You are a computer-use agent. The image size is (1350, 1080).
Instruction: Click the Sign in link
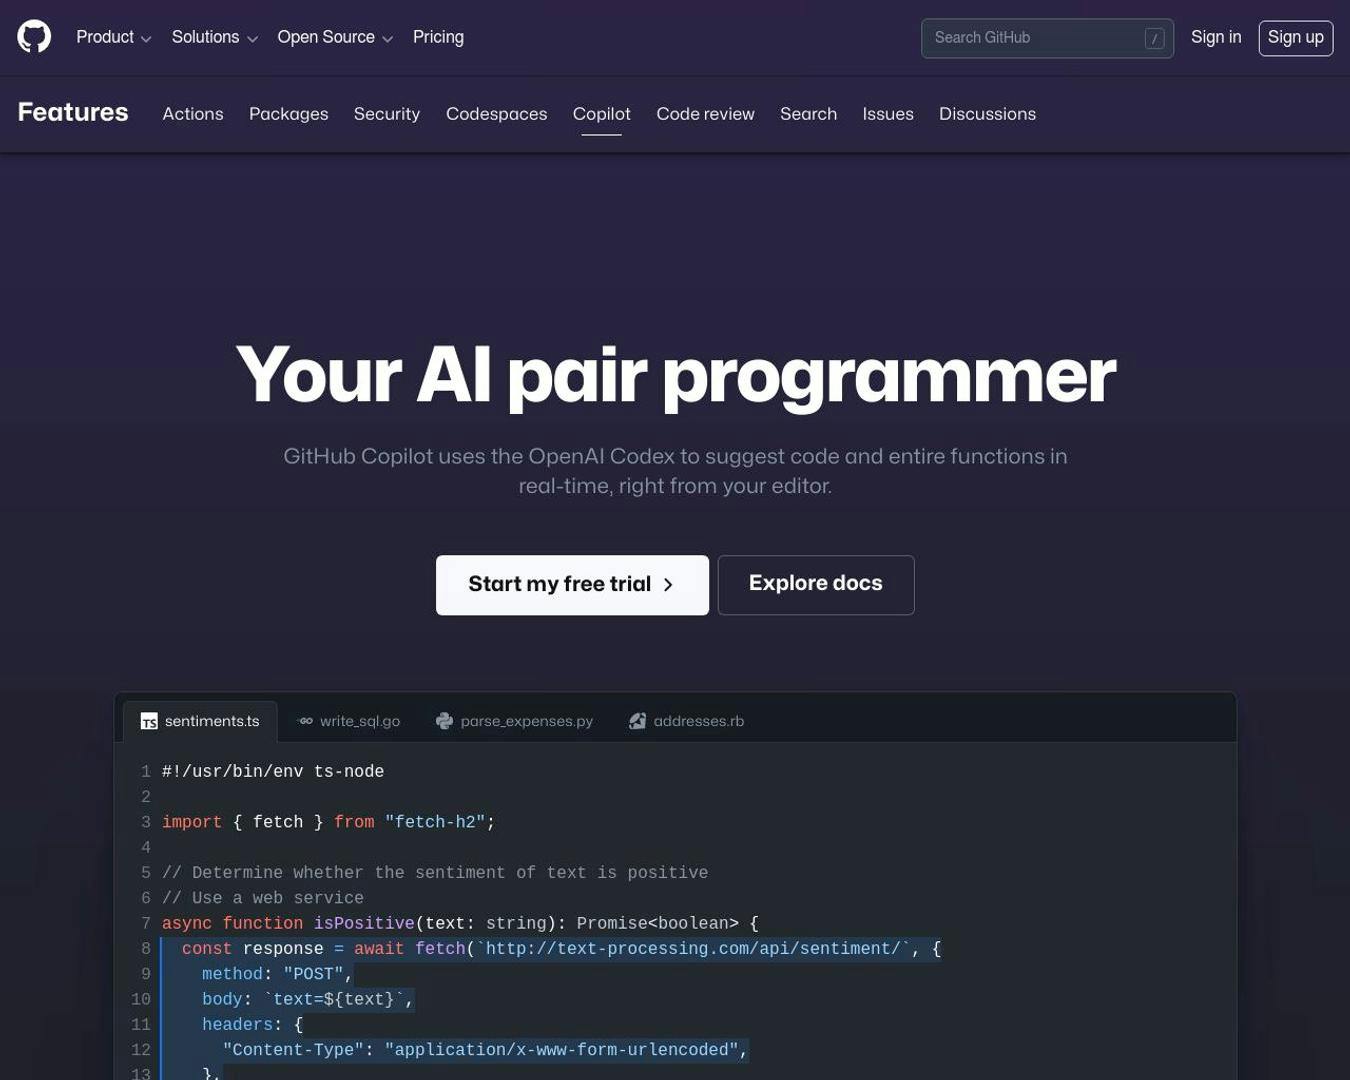pos(1216,37)
